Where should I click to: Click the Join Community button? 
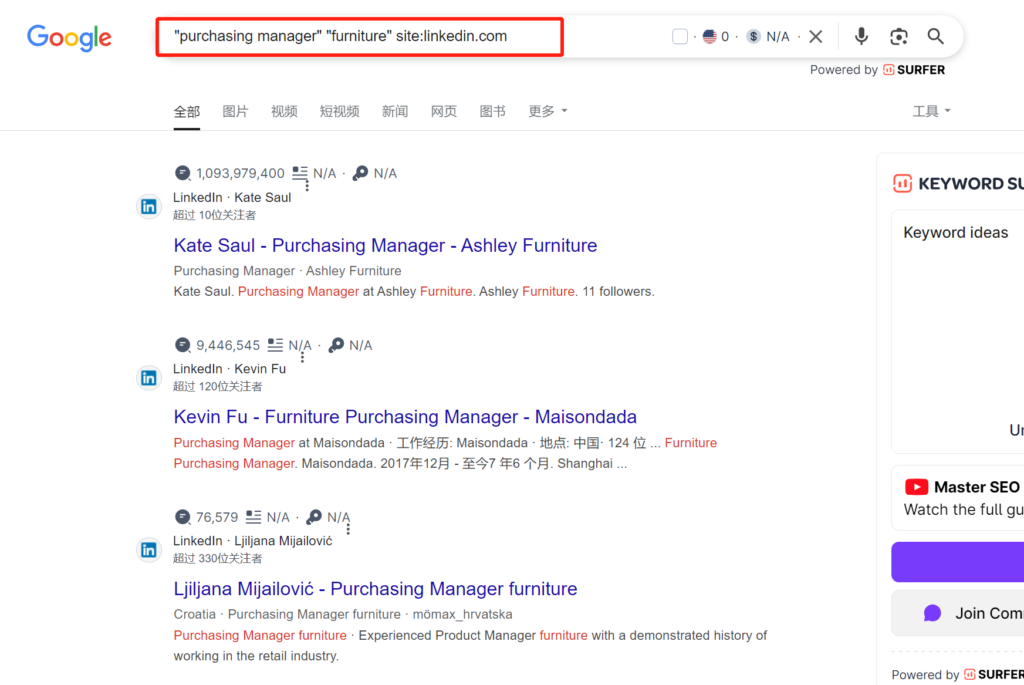click(957, 613)
